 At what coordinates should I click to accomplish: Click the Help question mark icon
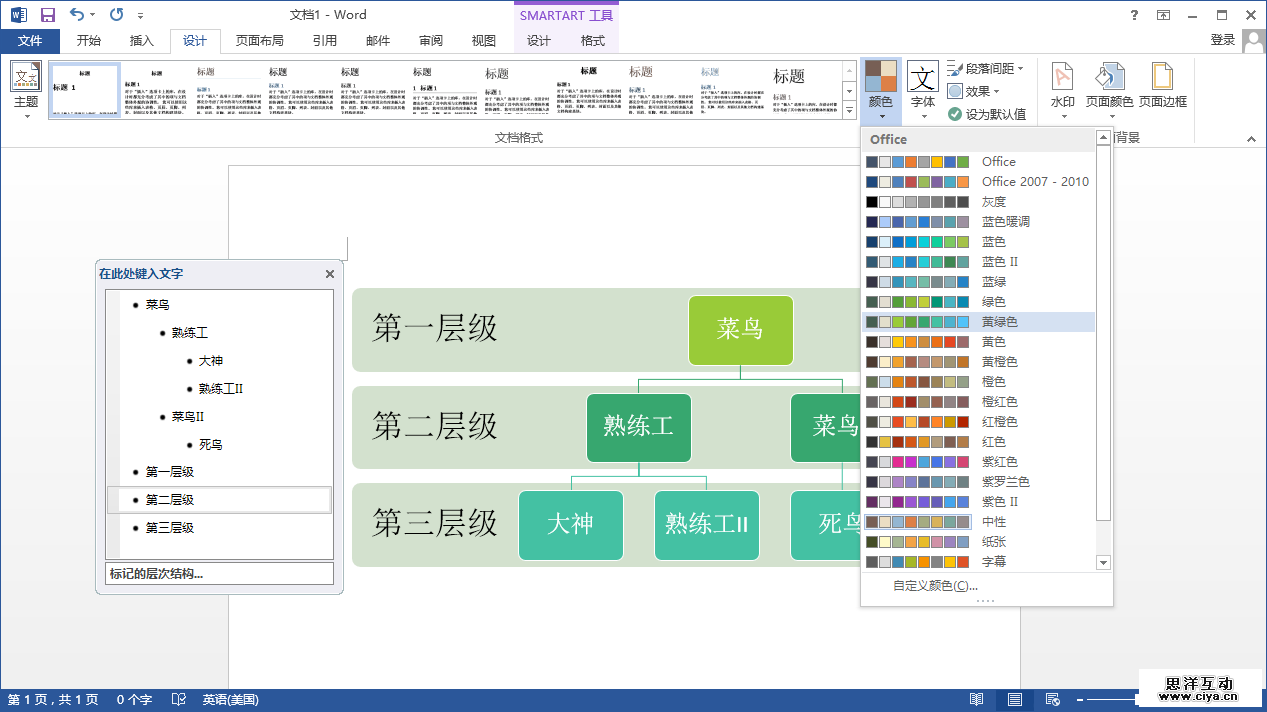[x=1134, y=15]
